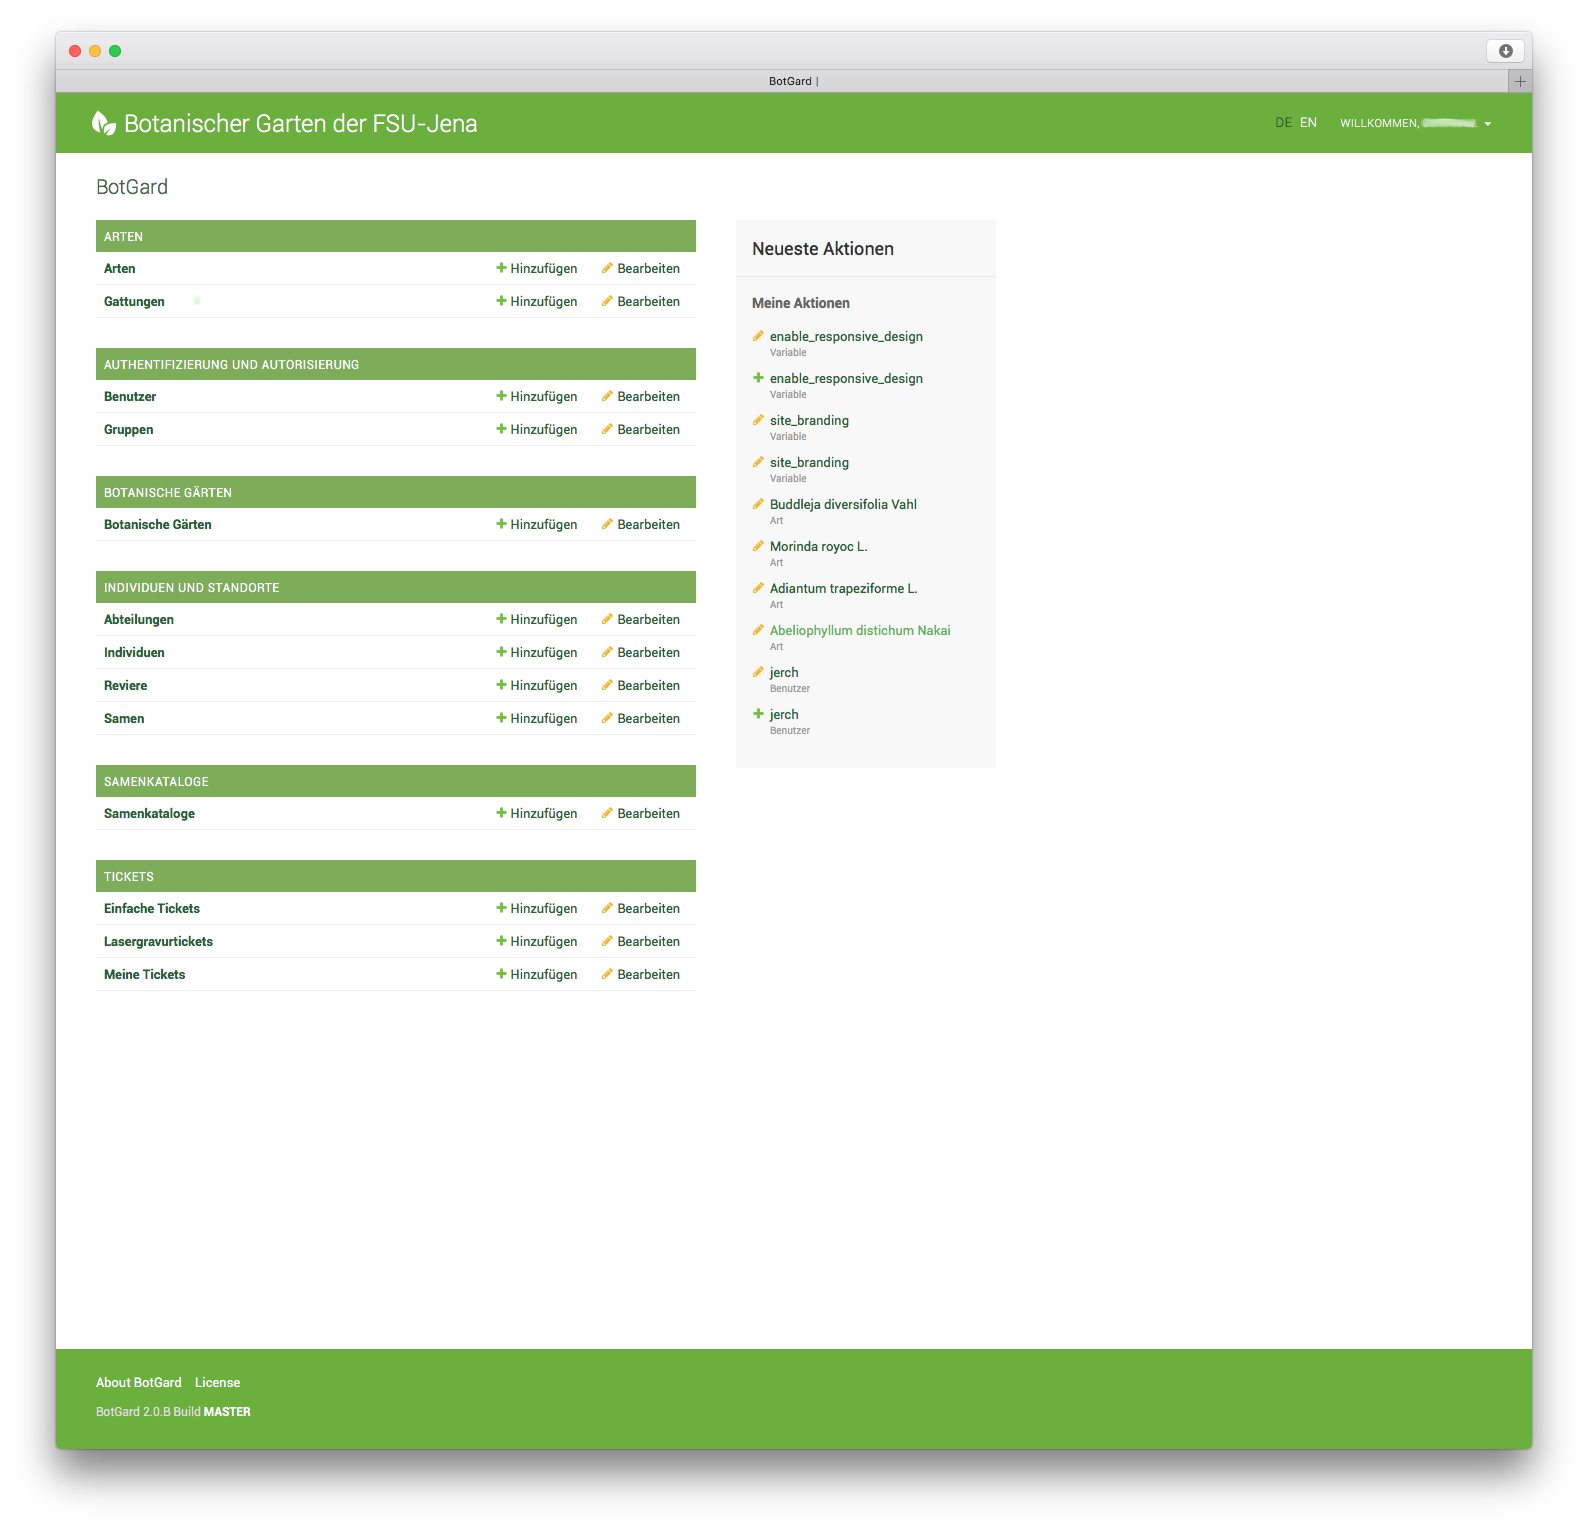Edit Botanische Gärten via Bearbeiten
This screenshot has width=1588, height=1529.
[641, 524]
